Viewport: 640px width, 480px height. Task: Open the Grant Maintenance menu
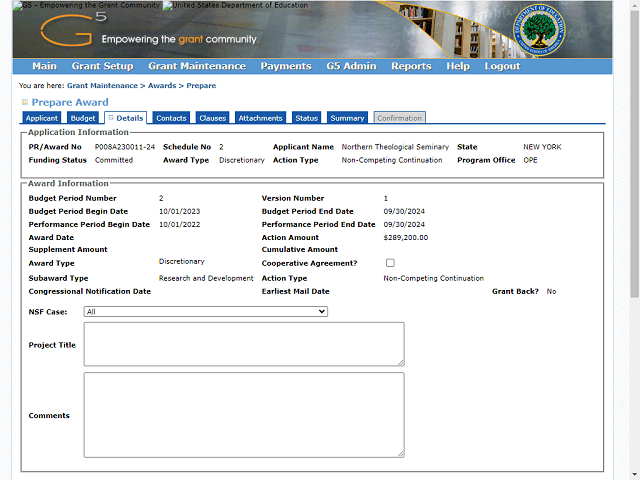point(196,66)
